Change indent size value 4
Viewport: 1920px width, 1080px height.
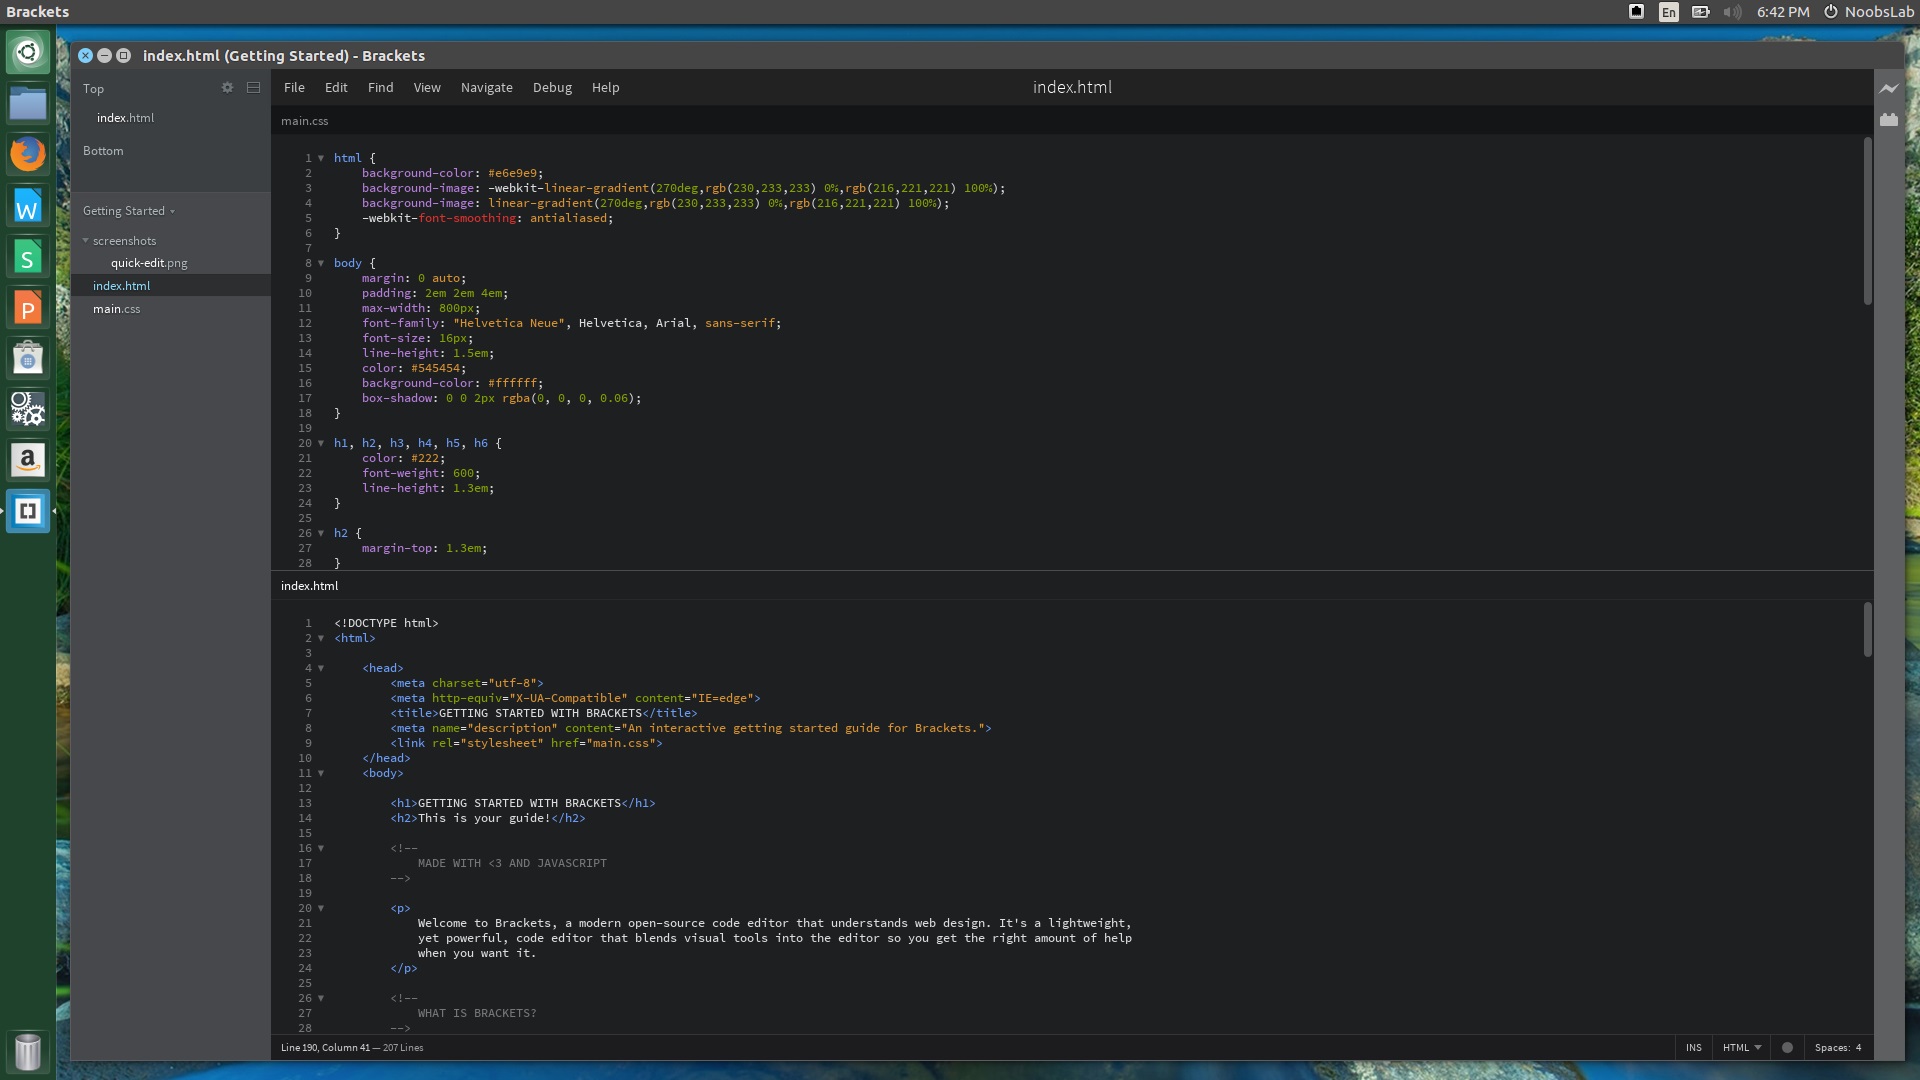pos(1859,1048)
